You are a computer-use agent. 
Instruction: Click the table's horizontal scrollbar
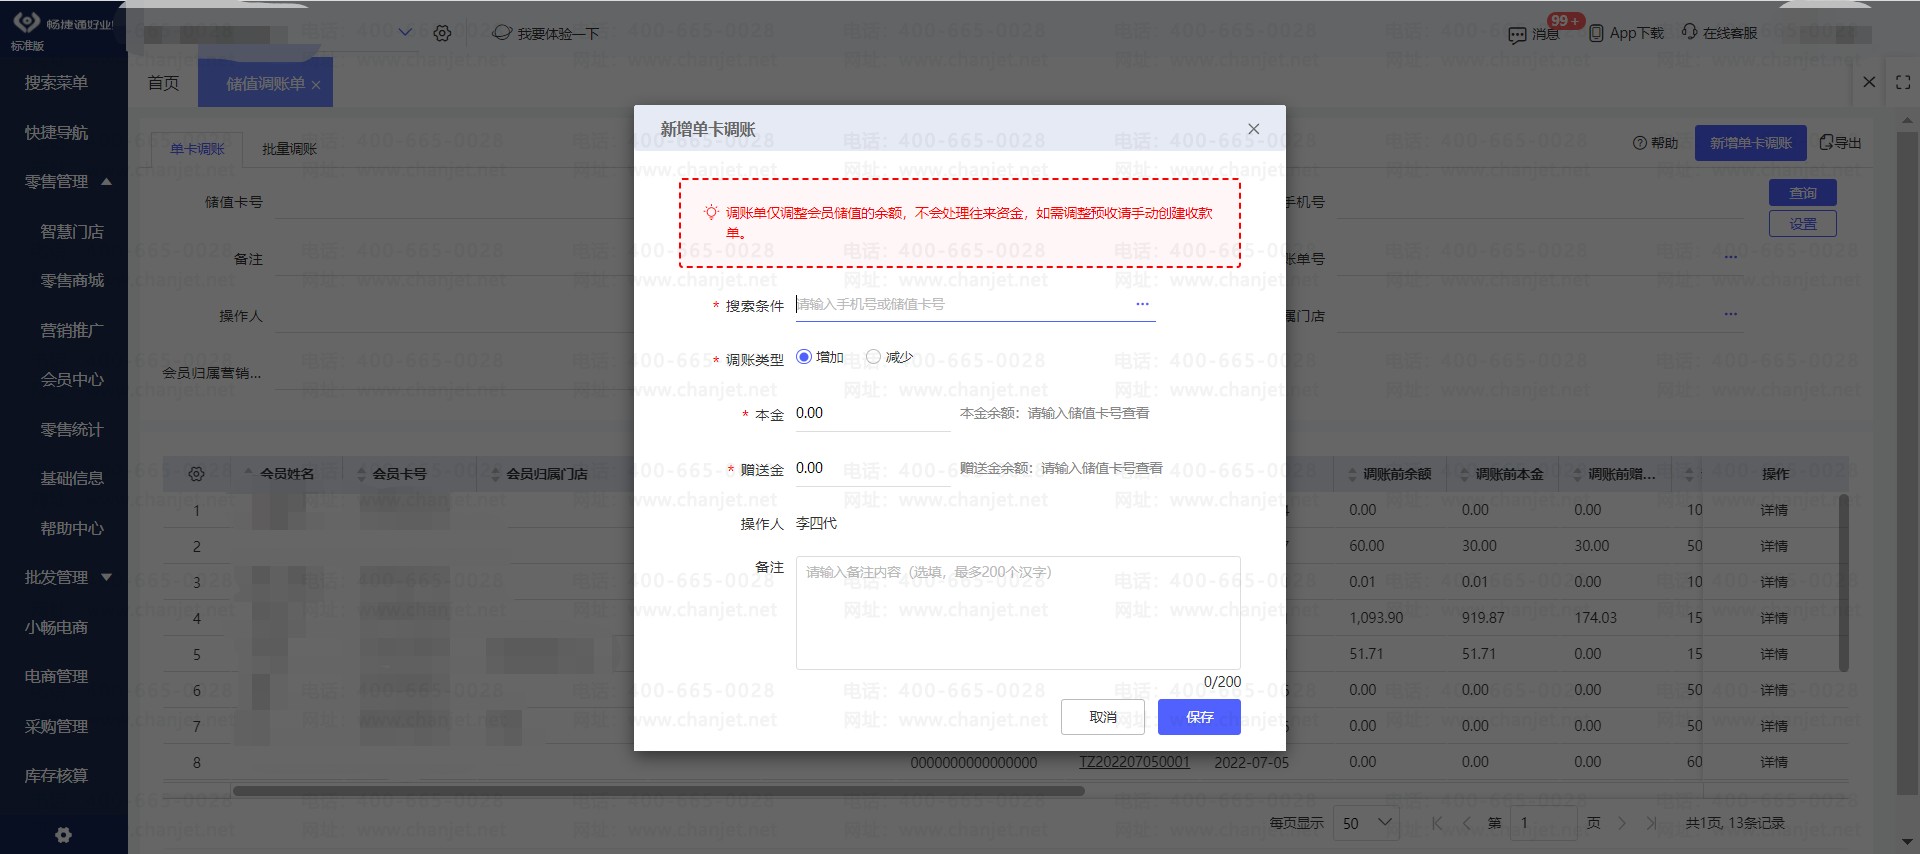[x=659, y=791]
